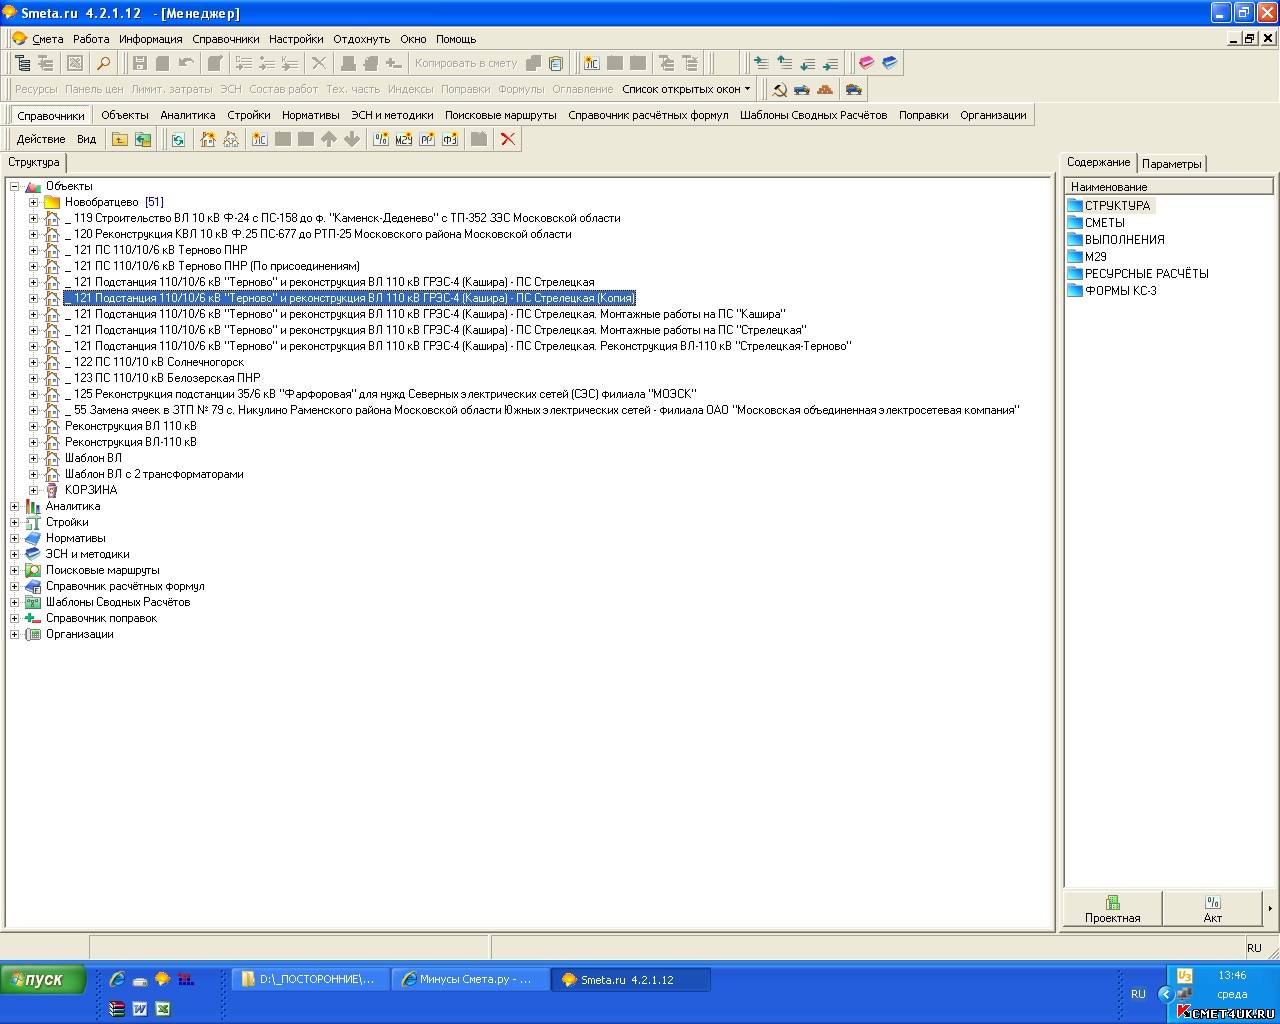Click the М29 toolbar icon
The width and height of the screenshot is (1280, 1024).
pyautogui.click(x=404, y=139)
